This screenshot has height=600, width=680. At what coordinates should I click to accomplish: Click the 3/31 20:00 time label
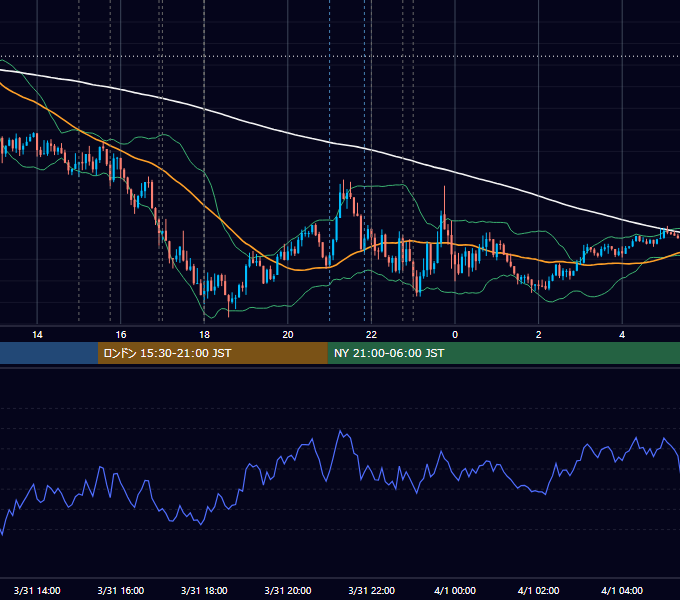click(288, 590)
